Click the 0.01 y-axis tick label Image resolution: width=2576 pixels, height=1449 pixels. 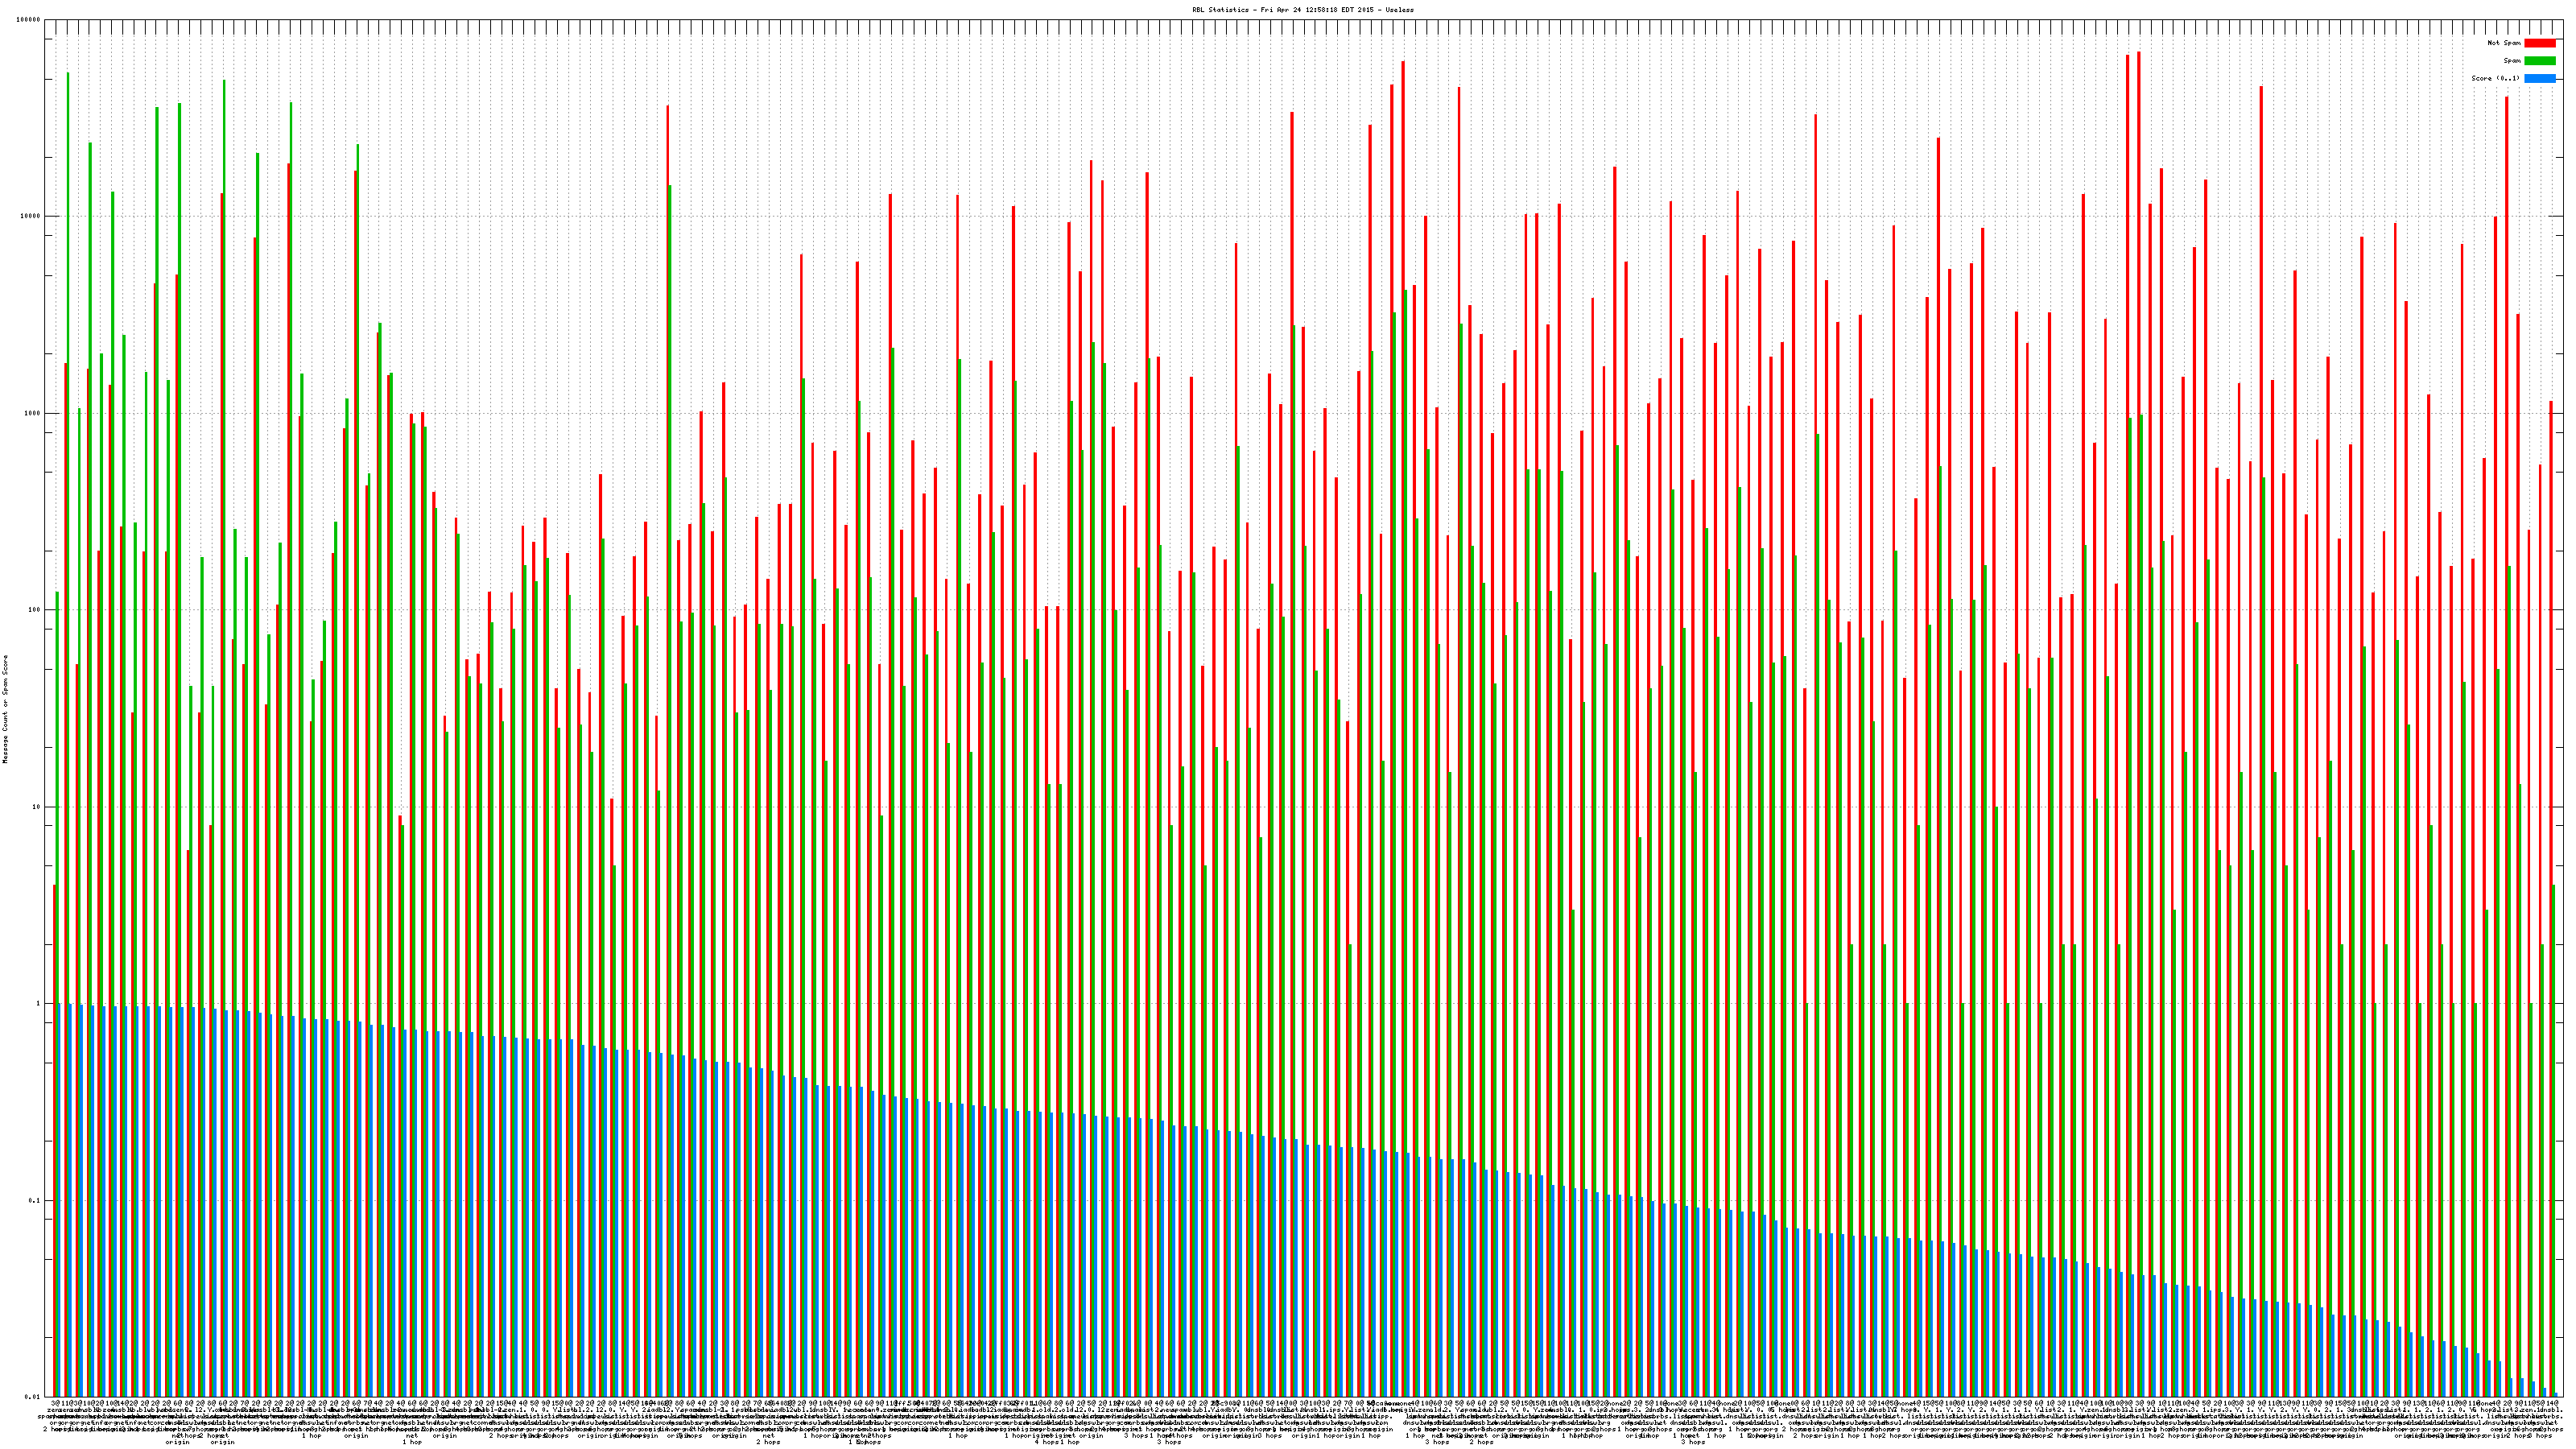point(34,1397)
